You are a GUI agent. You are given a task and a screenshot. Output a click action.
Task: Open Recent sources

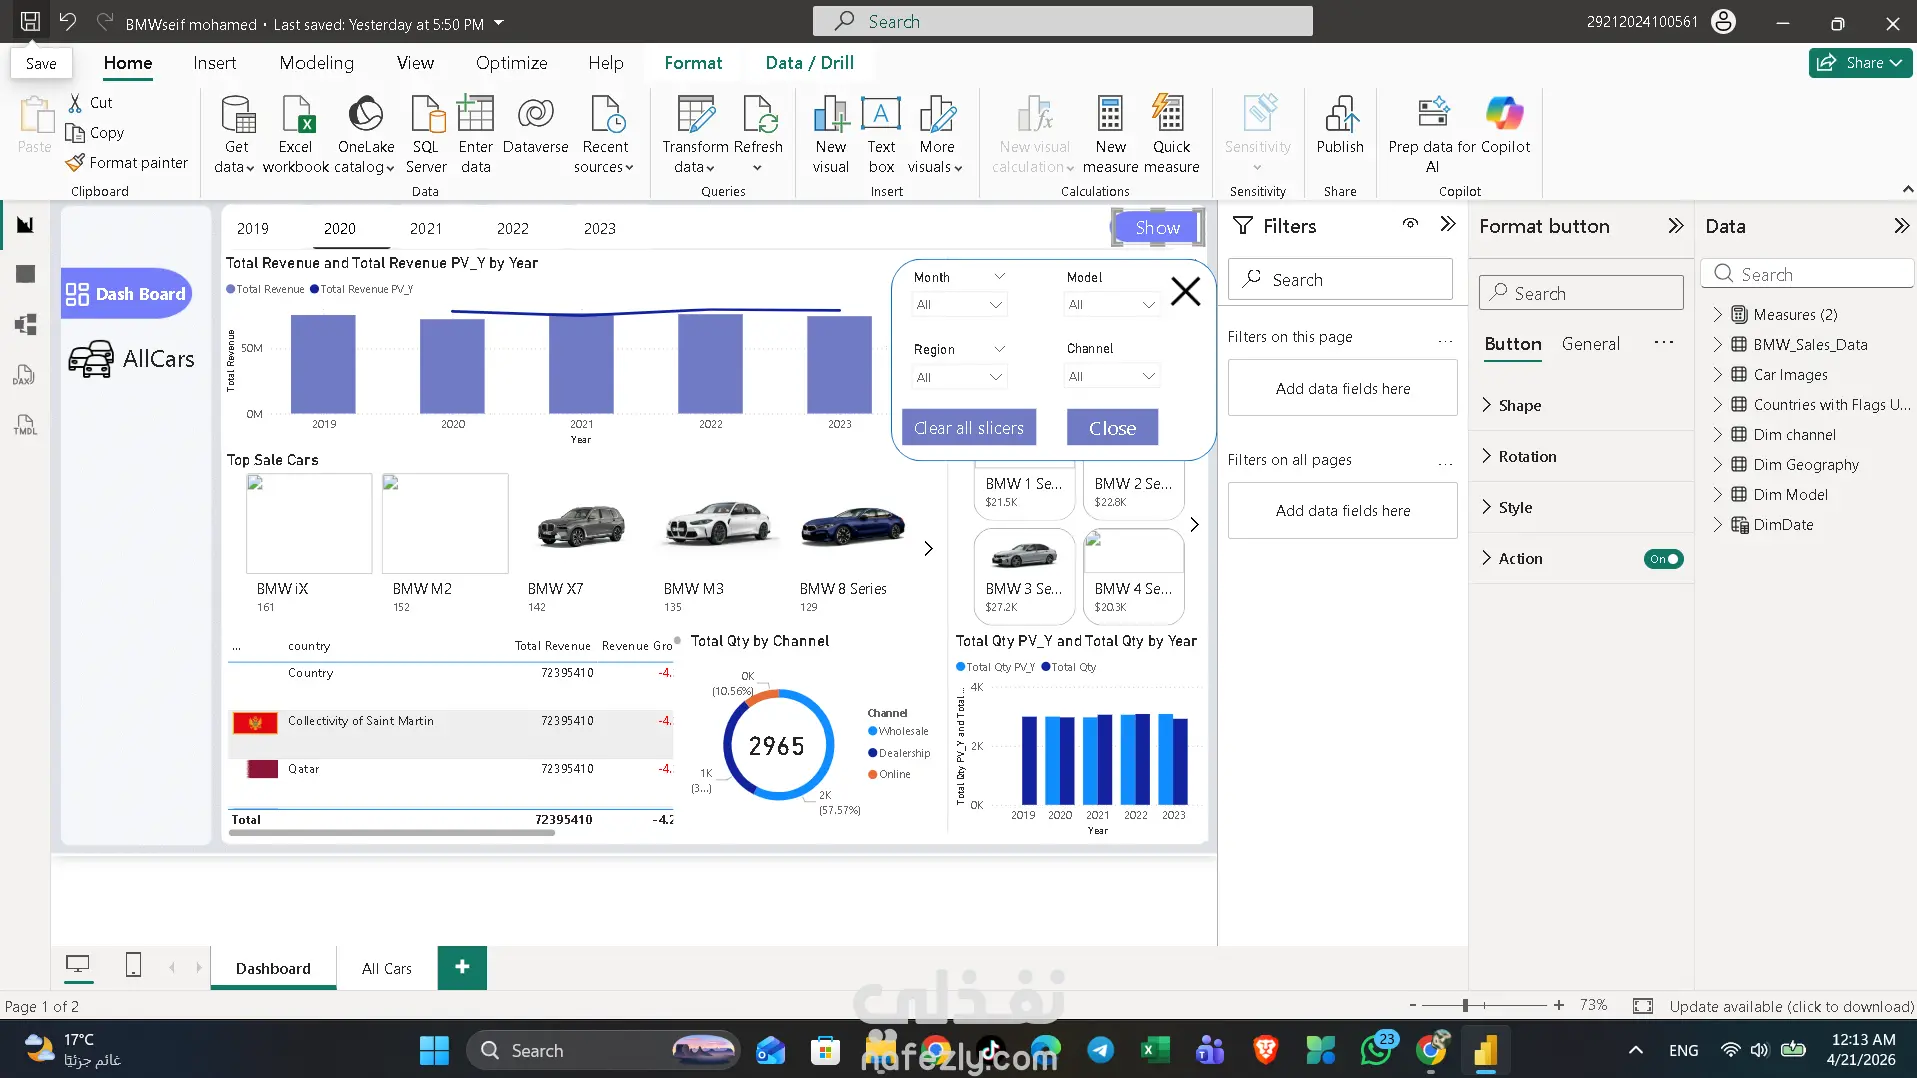pos(605,134)
